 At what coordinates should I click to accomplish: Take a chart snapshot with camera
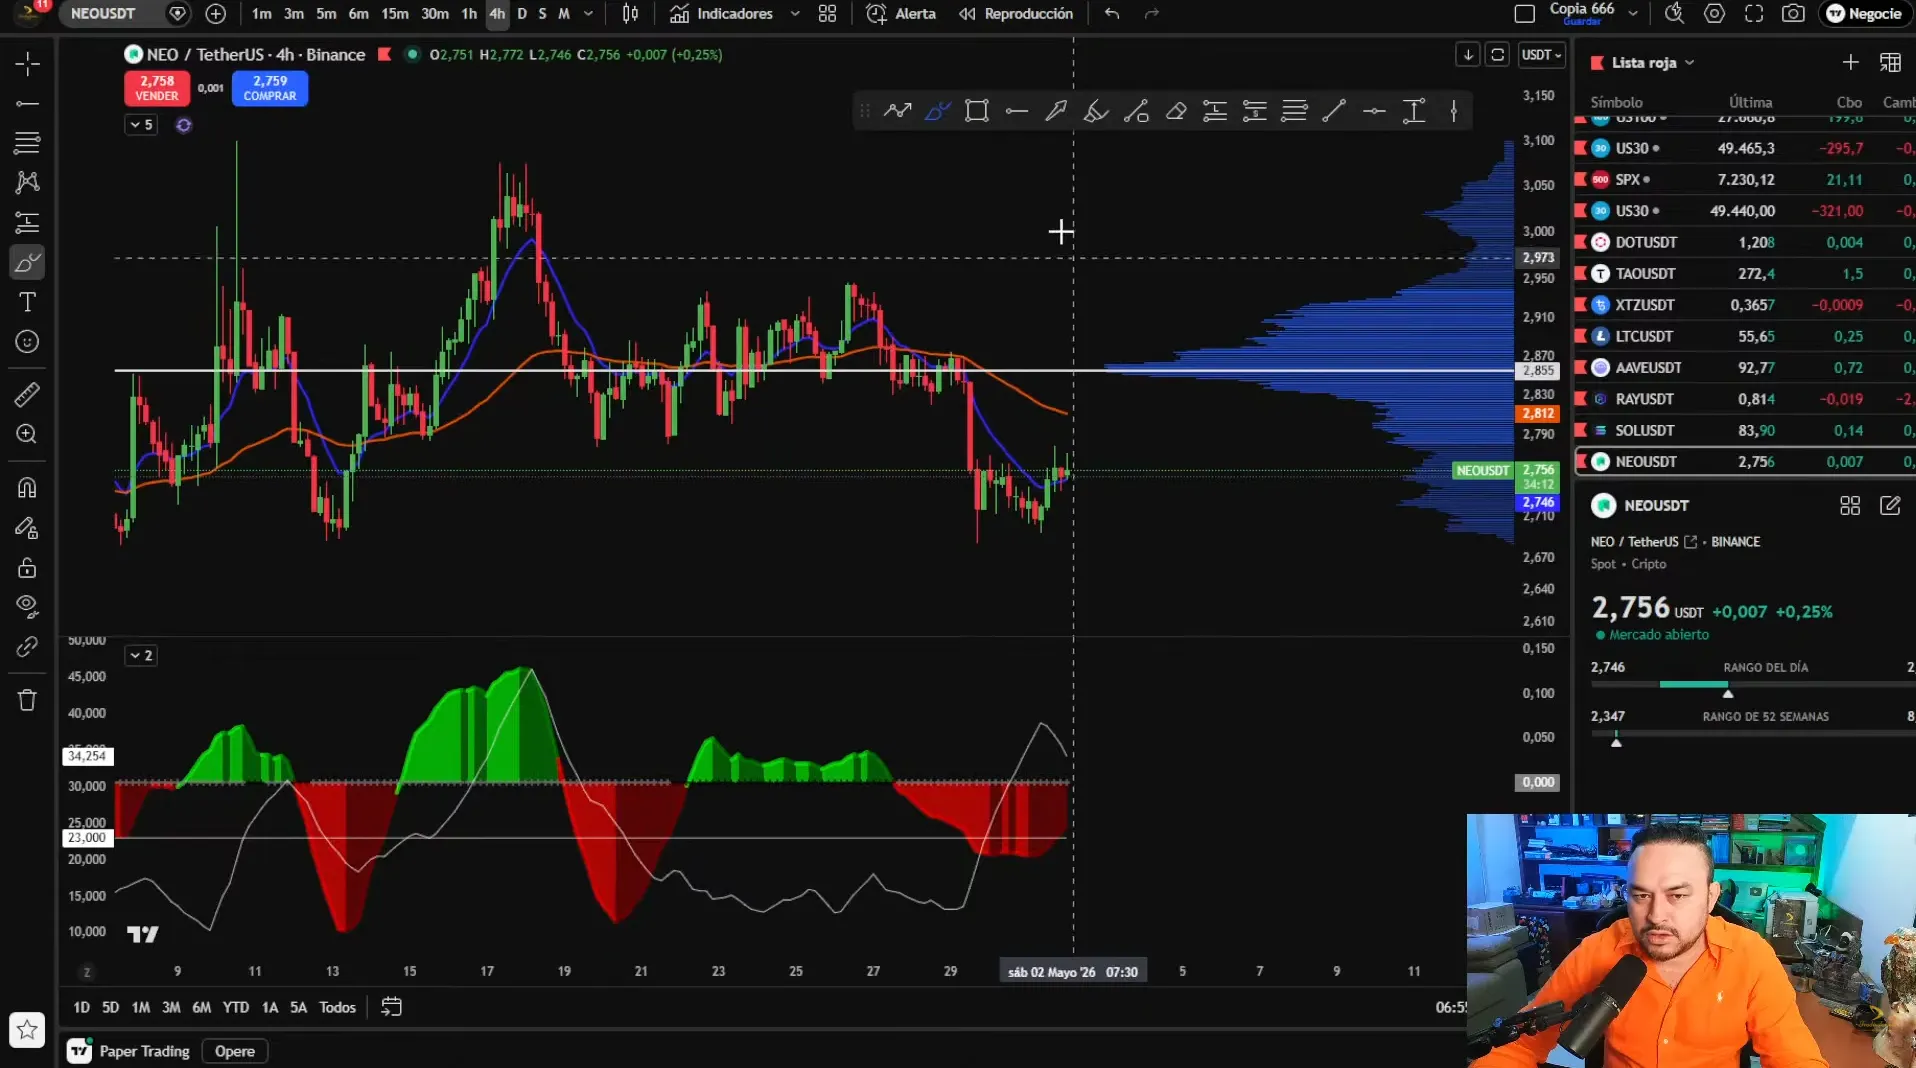pos(1794,14)
